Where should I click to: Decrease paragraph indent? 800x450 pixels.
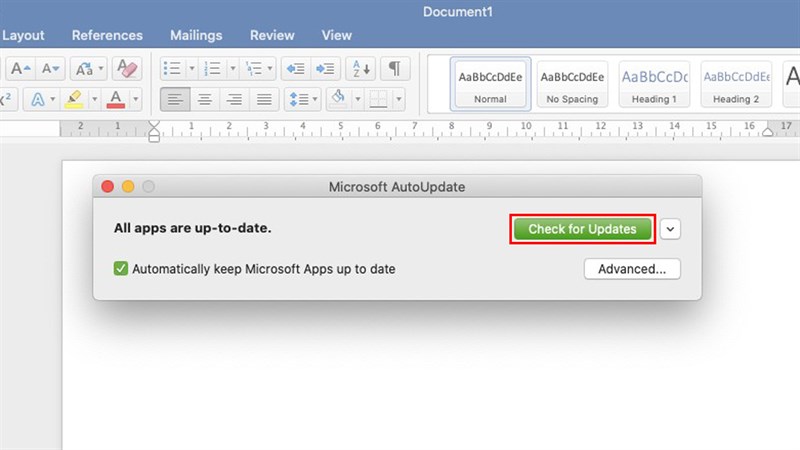(295, 68)
